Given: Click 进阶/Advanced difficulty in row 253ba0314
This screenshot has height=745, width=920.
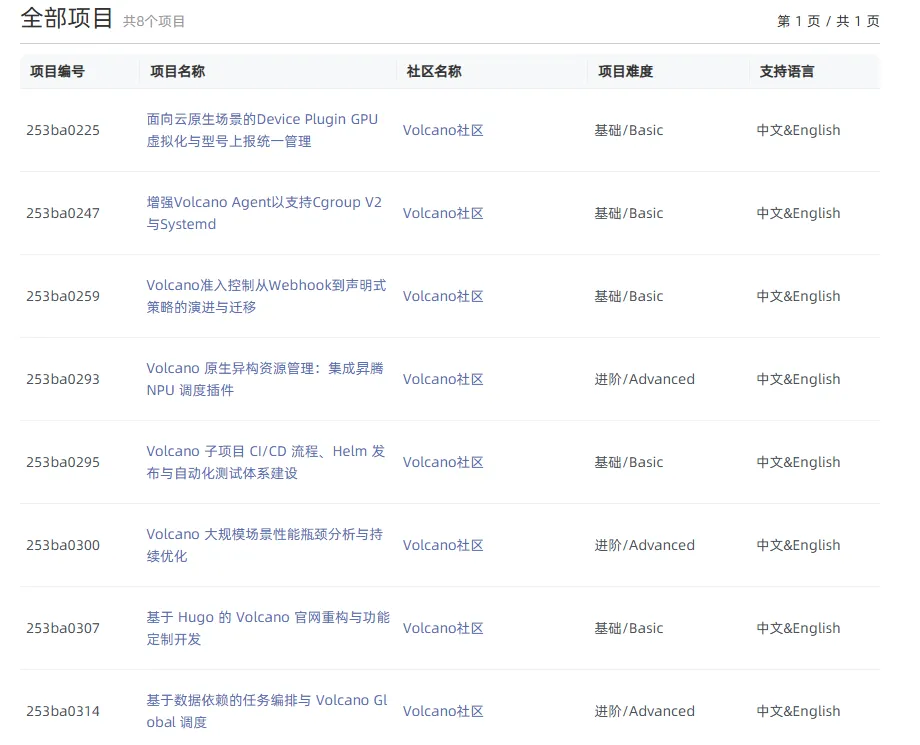Looking at the screenshot, I should pyautogui.click(x=644, y=711).
